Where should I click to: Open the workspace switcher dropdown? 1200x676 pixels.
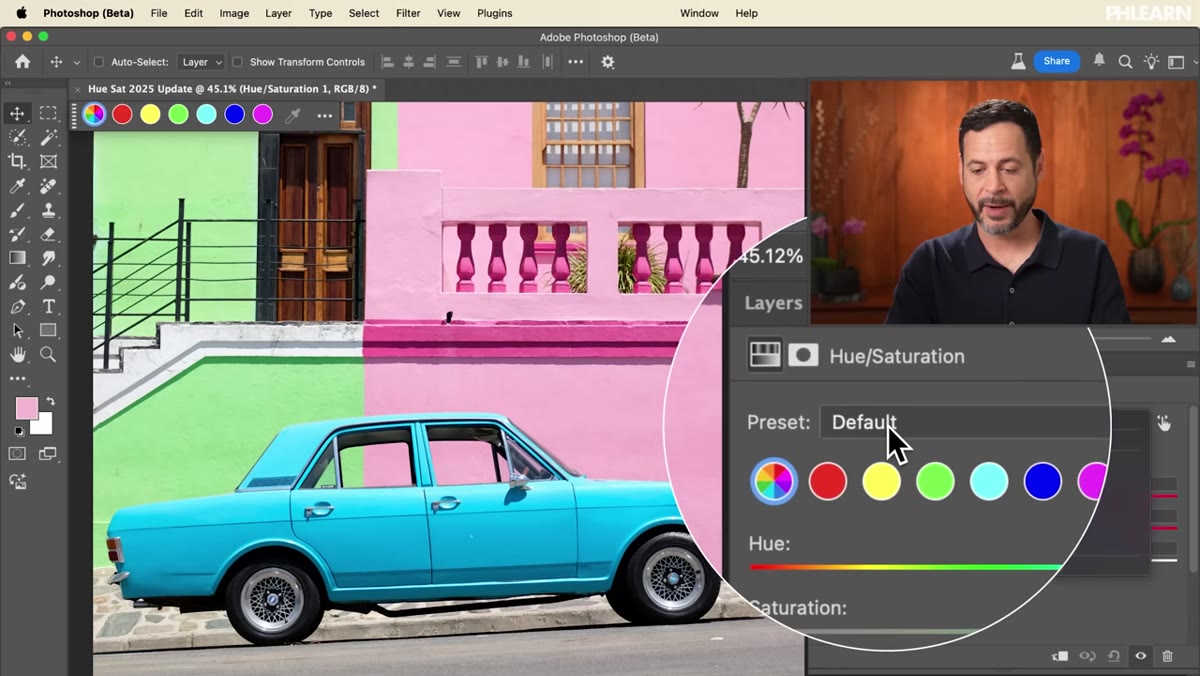1177,62
